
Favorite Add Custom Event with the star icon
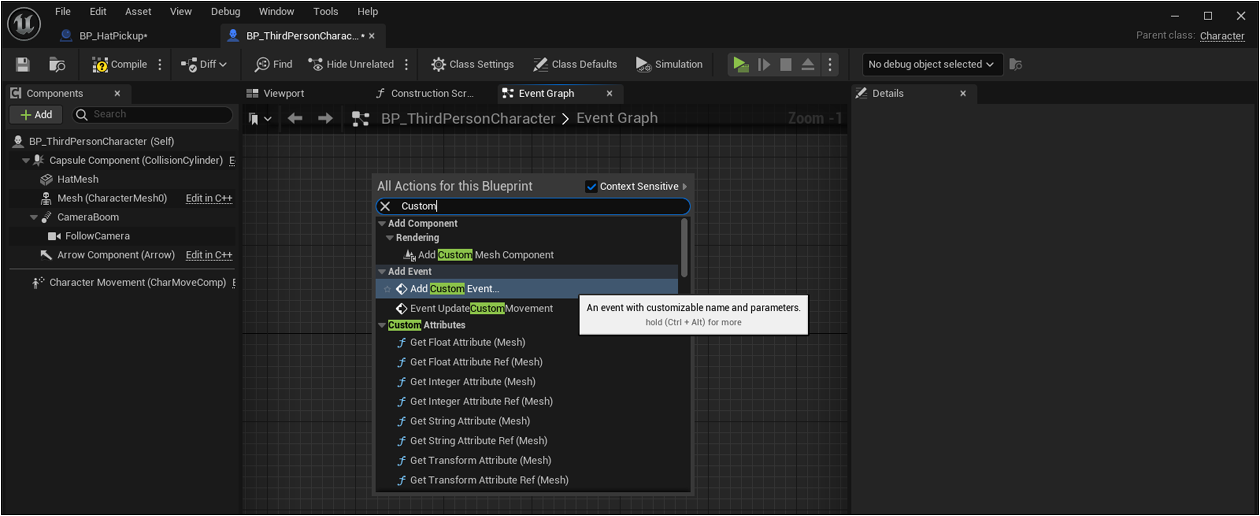tap(387, 289)
